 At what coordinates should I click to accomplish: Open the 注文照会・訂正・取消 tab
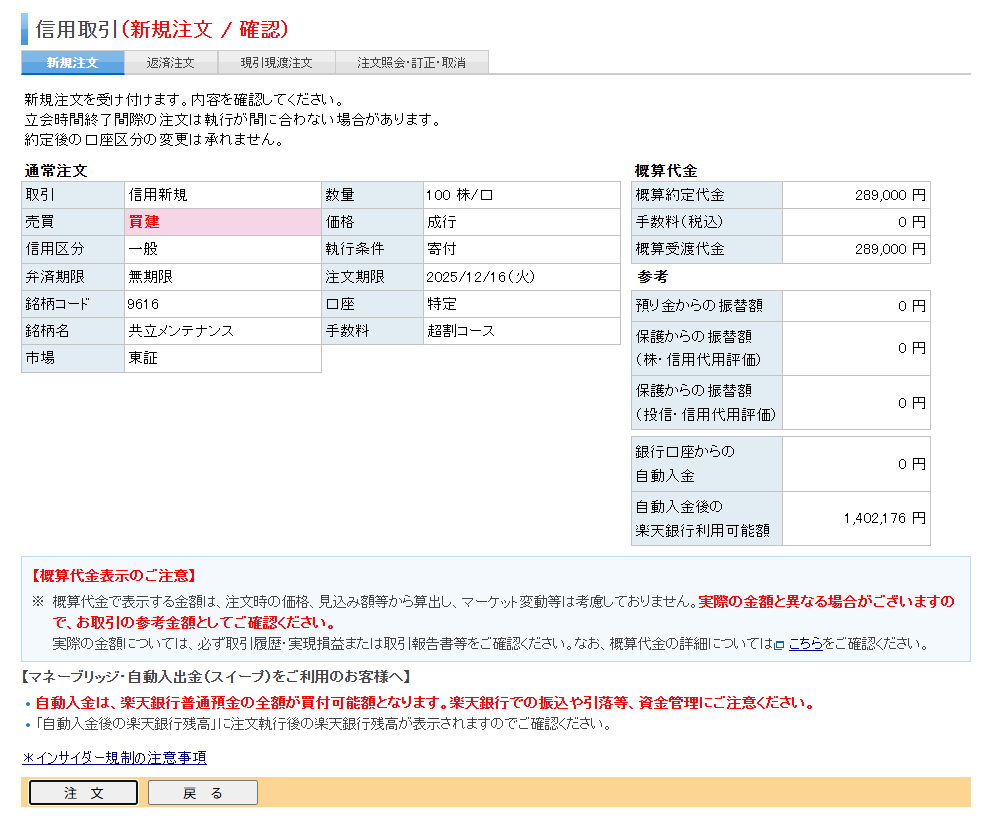click(x=412, y=62)
